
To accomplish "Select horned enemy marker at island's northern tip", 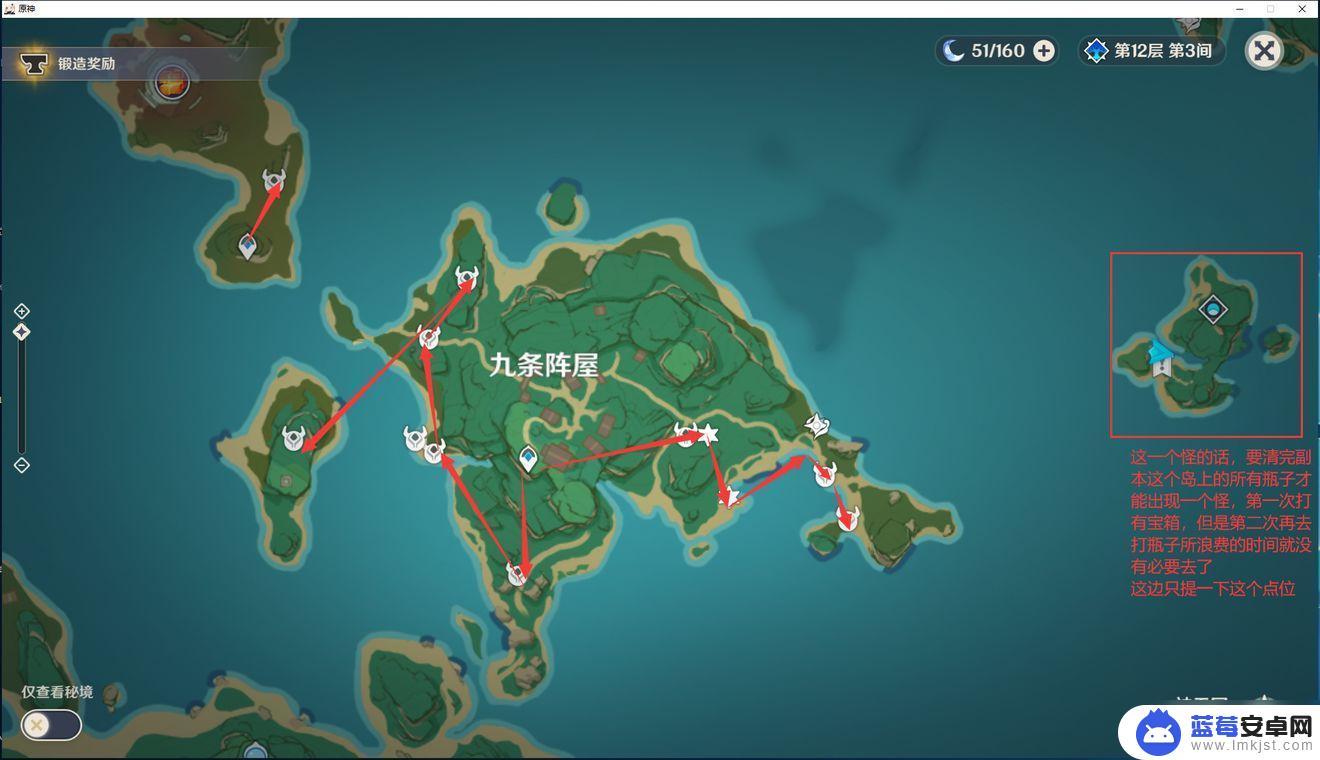I will (x=467, y=277).
